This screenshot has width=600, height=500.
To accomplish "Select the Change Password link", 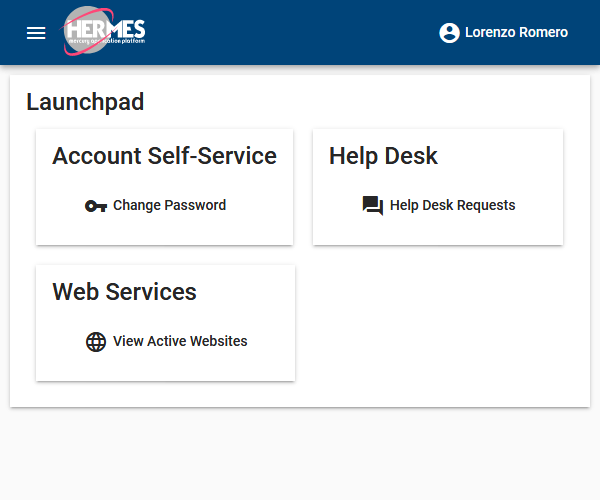I will [169, 206].
